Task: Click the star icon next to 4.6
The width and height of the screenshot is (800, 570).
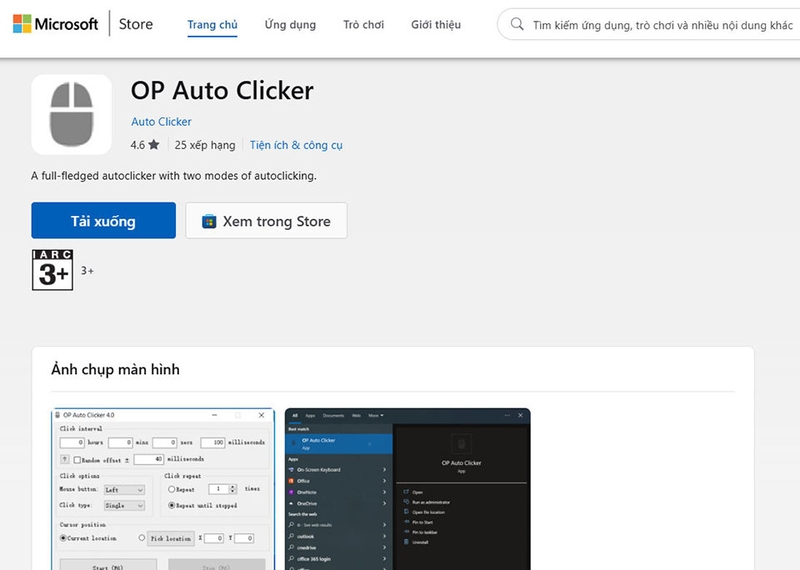Action: click(x=154, y=144)
